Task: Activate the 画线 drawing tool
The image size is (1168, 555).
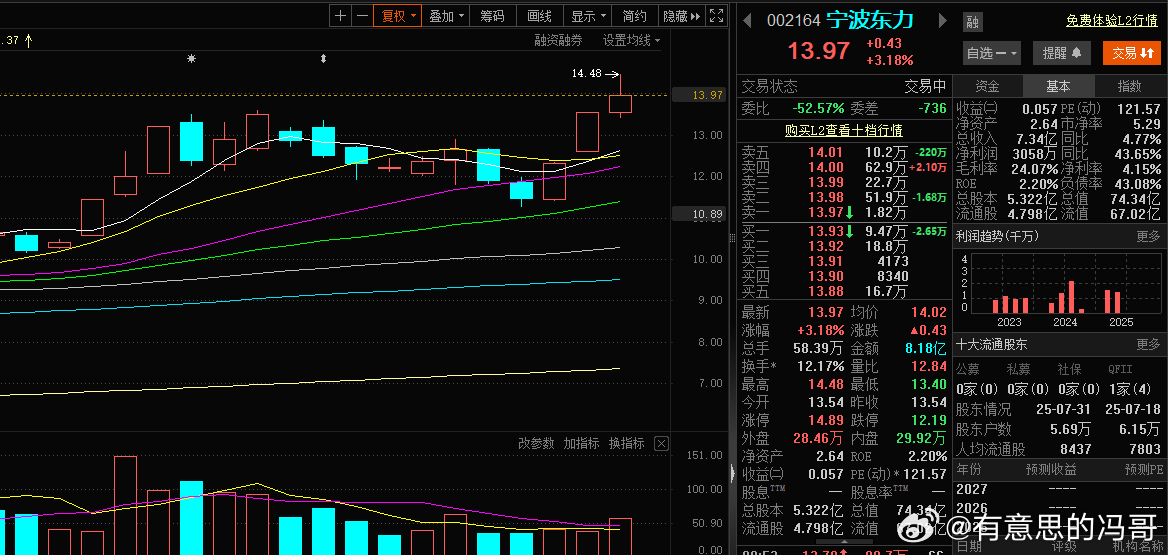Action: pos(539,16)
